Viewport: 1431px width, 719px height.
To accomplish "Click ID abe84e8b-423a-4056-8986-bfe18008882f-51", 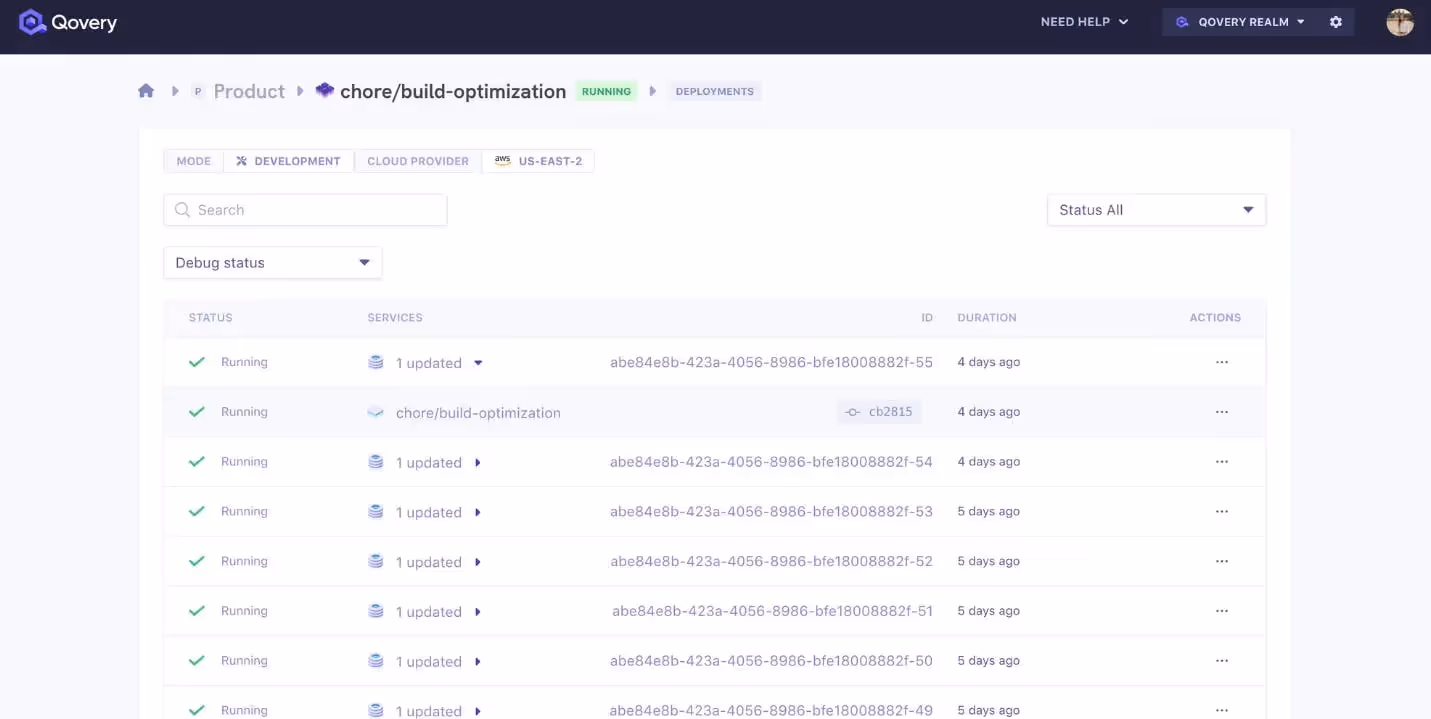I will [772, 611].
